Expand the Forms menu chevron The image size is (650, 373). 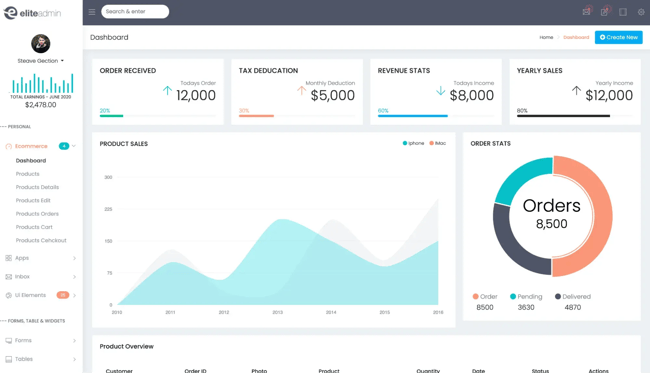75,341
